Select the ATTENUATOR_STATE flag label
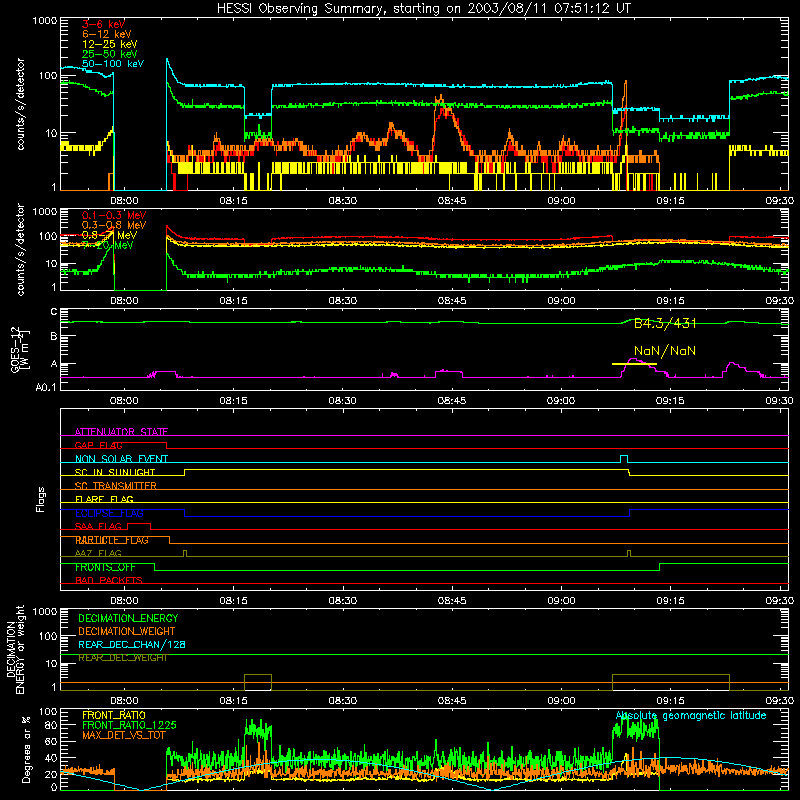This screenshot has width=800, height=800. (x=121, y=432)
